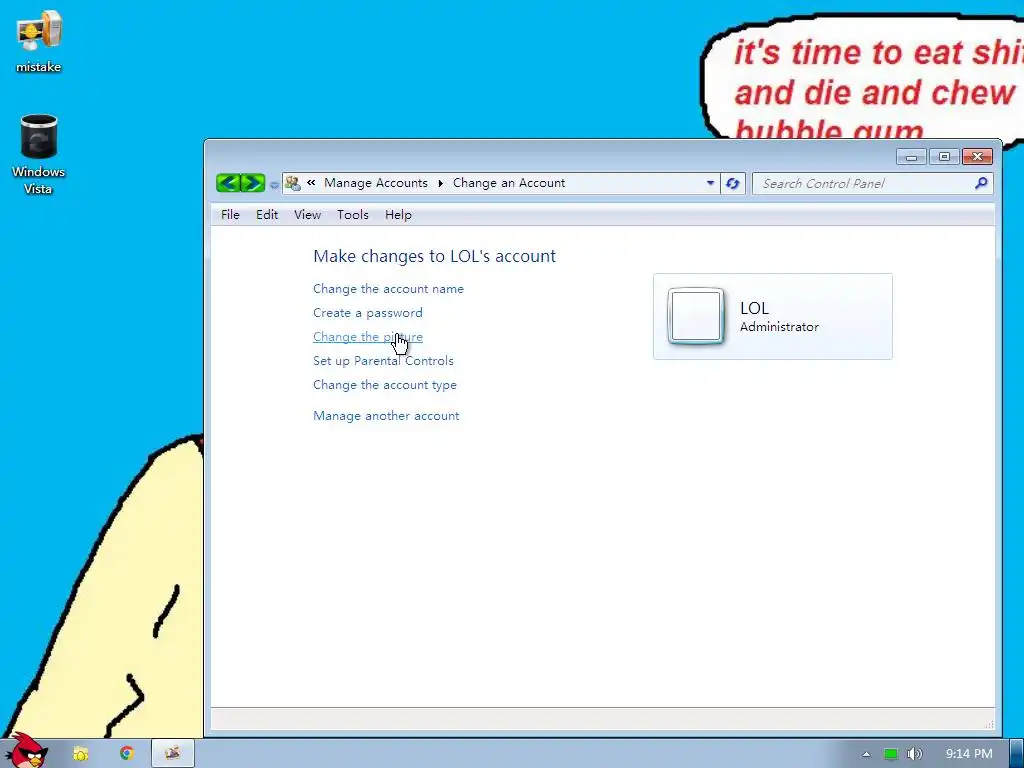Viewport: 1024px width, 768px height.
Task: Click the green network tray icon
Action: pos(891,754)
